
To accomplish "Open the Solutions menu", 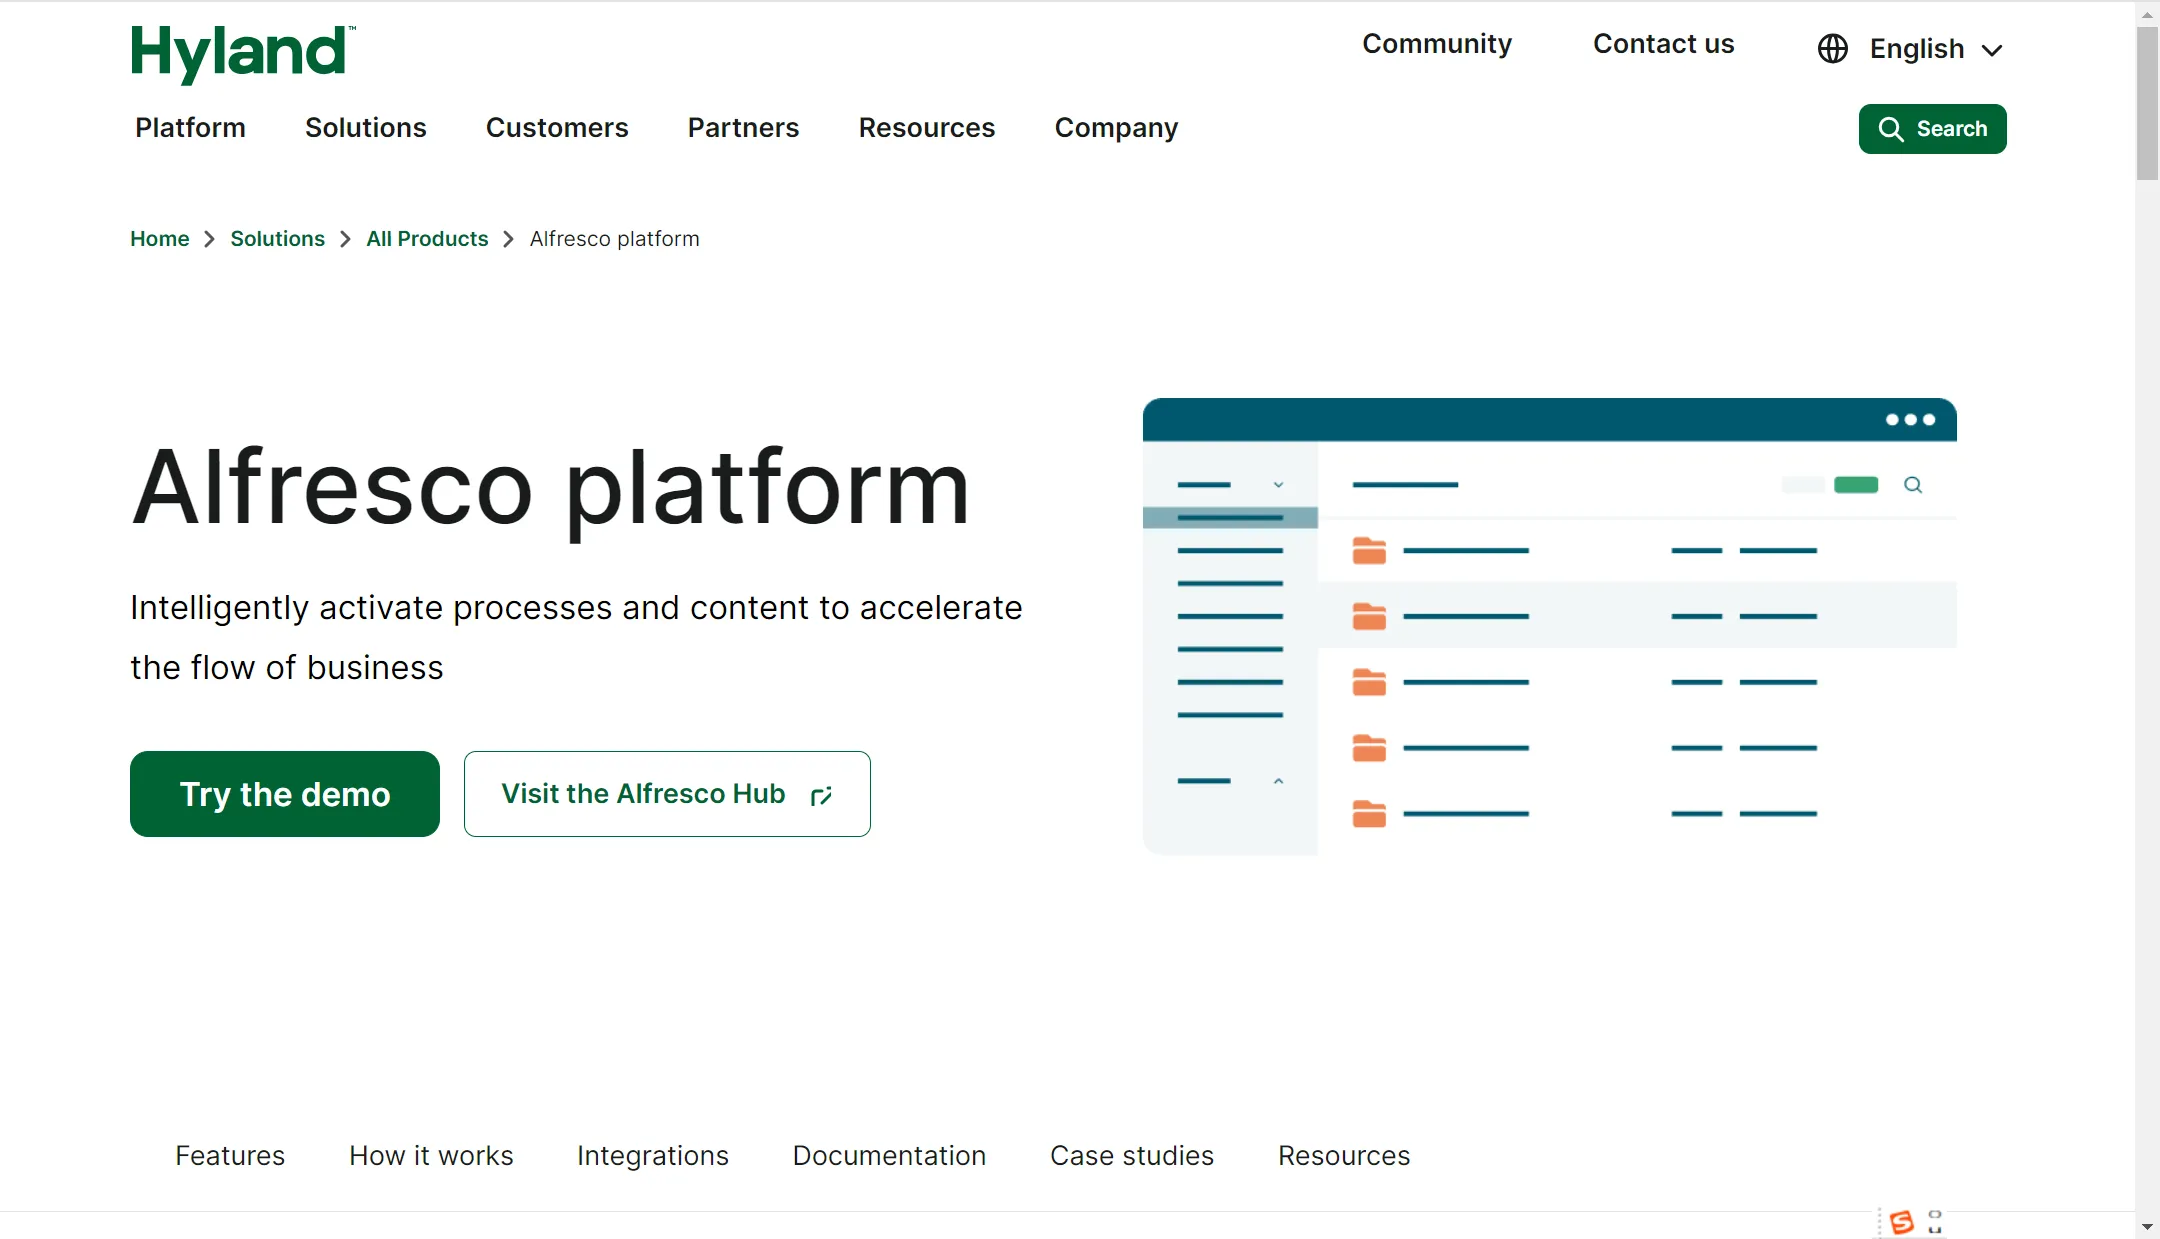I will coord(365,128).
